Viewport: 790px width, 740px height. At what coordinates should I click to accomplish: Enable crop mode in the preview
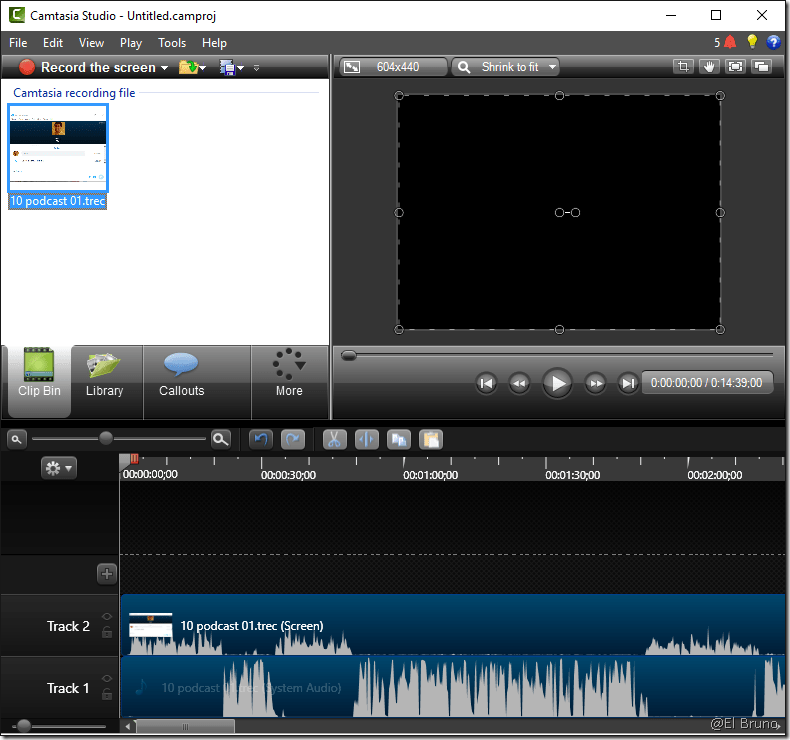pyautogui.click(x=683, y=67)
